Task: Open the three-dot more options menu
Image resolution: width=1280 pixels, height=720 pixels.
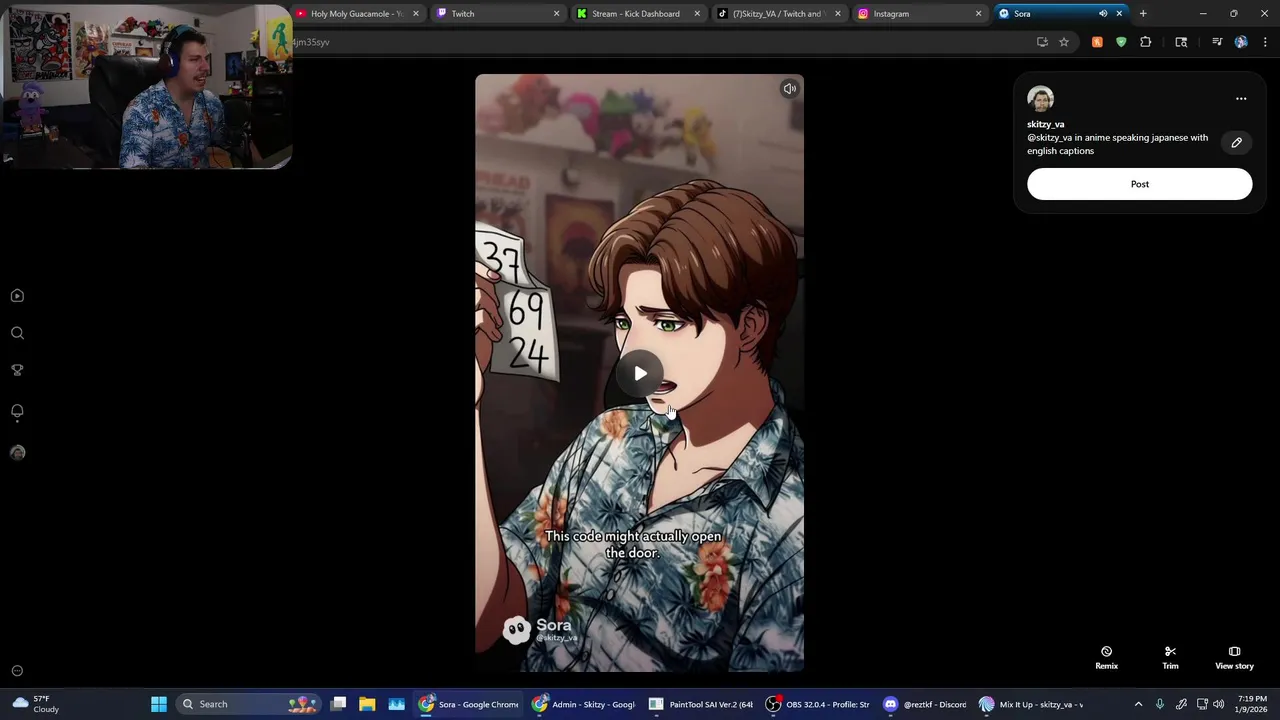Action: coord(1241,99)
